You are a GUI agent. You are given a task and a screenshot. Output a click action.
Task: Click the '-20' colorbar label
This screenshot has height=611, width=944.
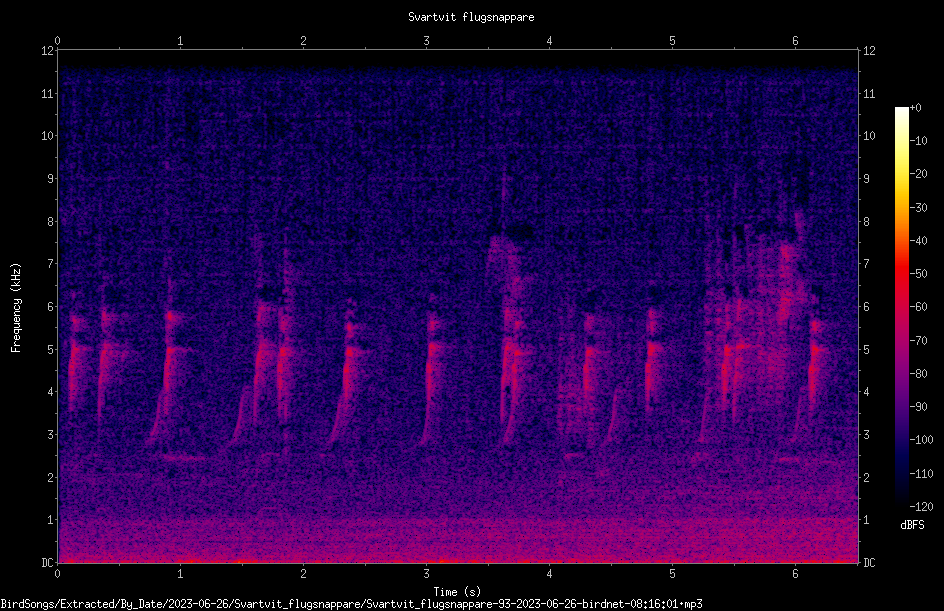pos(918,174)
